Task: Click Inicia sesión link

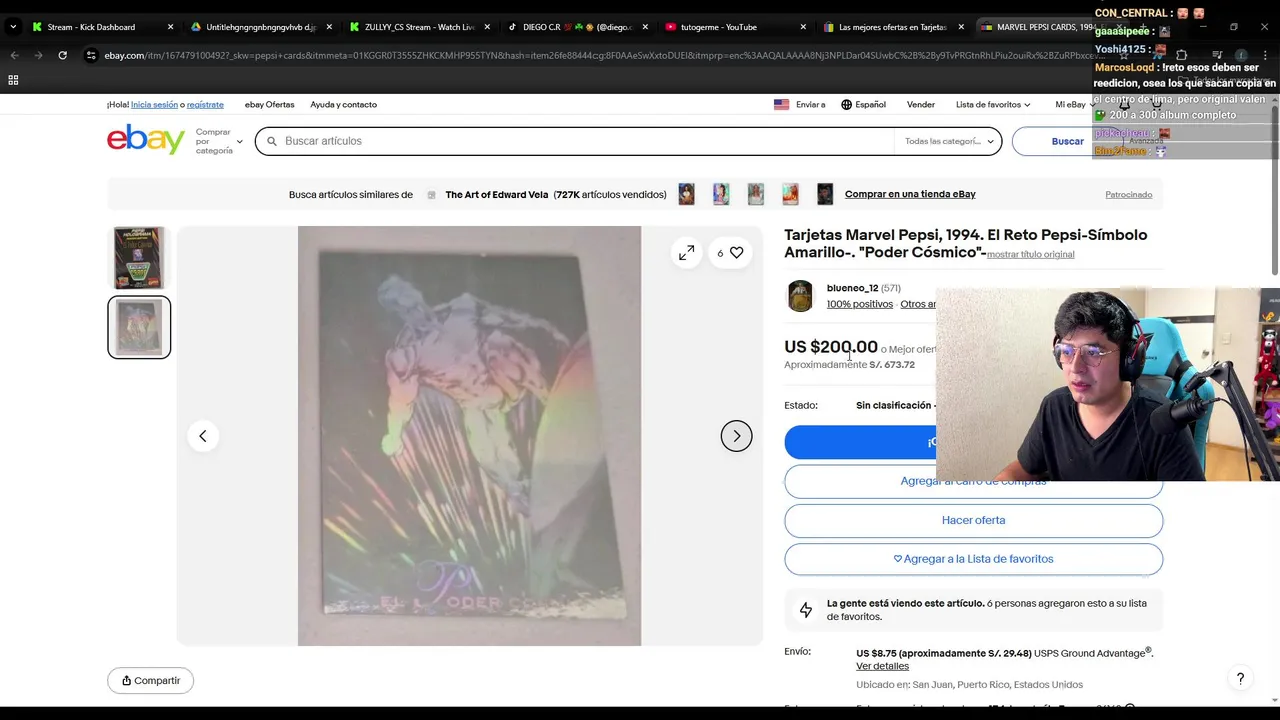Action: point(154,104)
